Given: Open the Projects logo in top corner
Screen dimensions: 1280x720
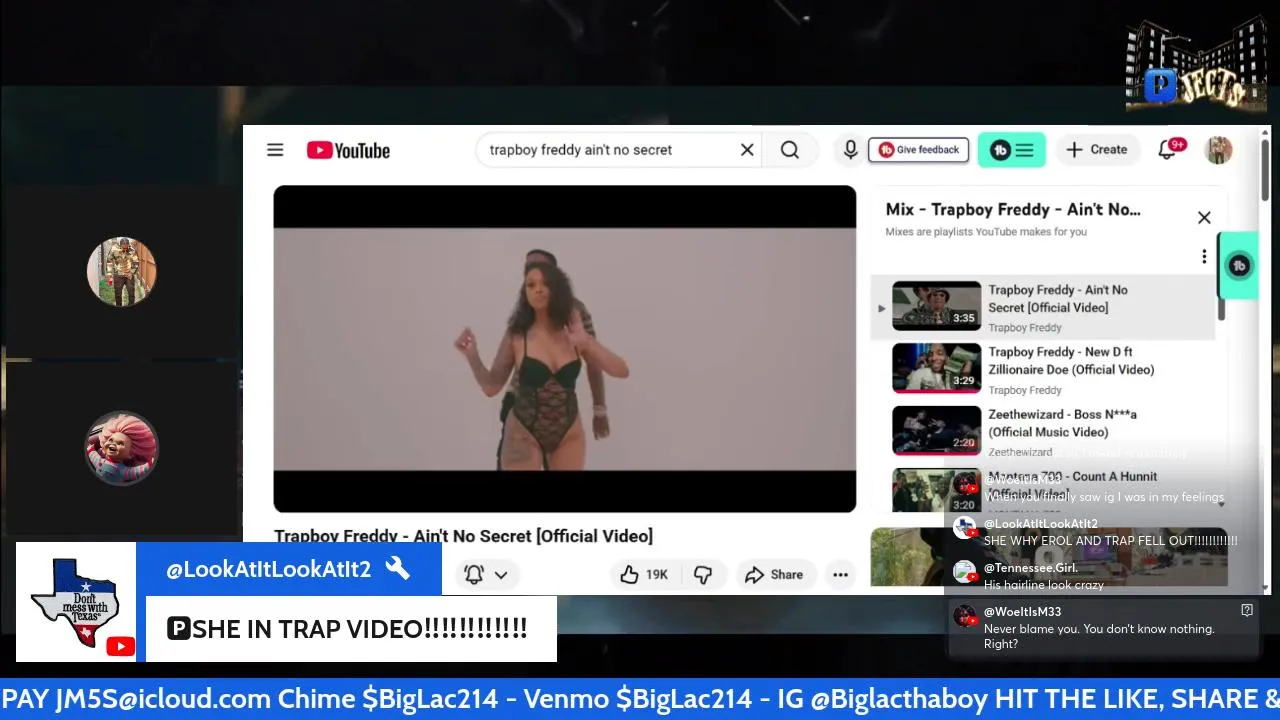Looking at the screenshot, I should coord(1196,65).
